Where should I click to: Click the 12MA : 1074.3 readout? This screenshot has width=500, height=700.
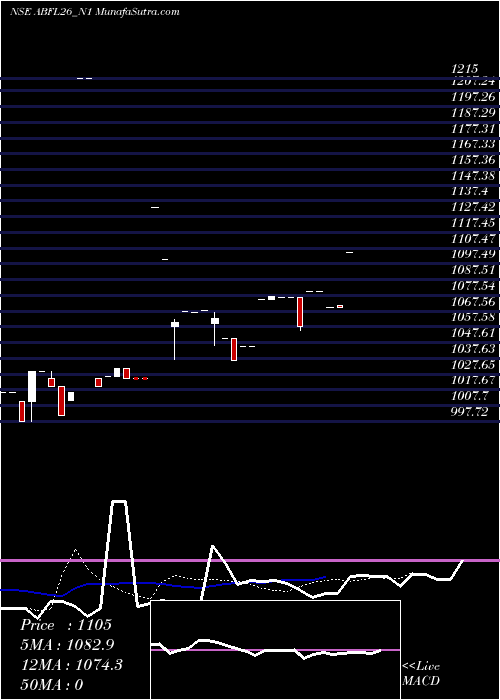72,665
